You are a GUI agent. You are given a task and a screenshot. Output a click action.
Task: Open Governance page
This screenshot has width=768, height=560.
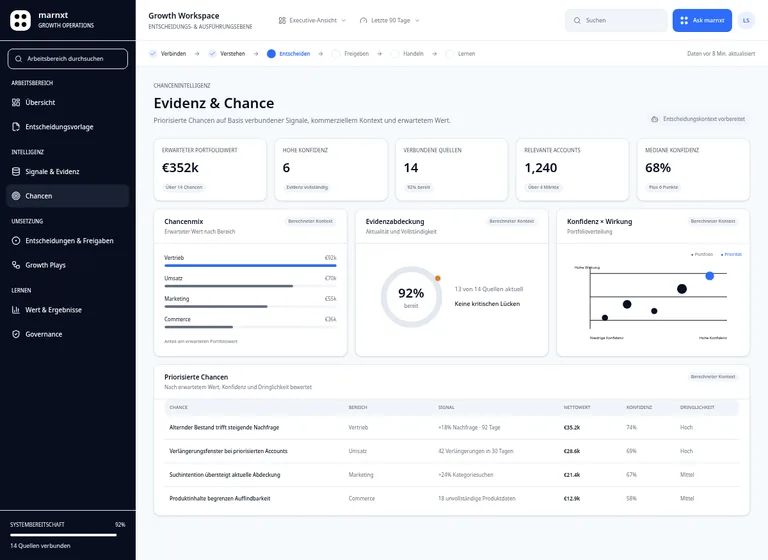[68, 334]
